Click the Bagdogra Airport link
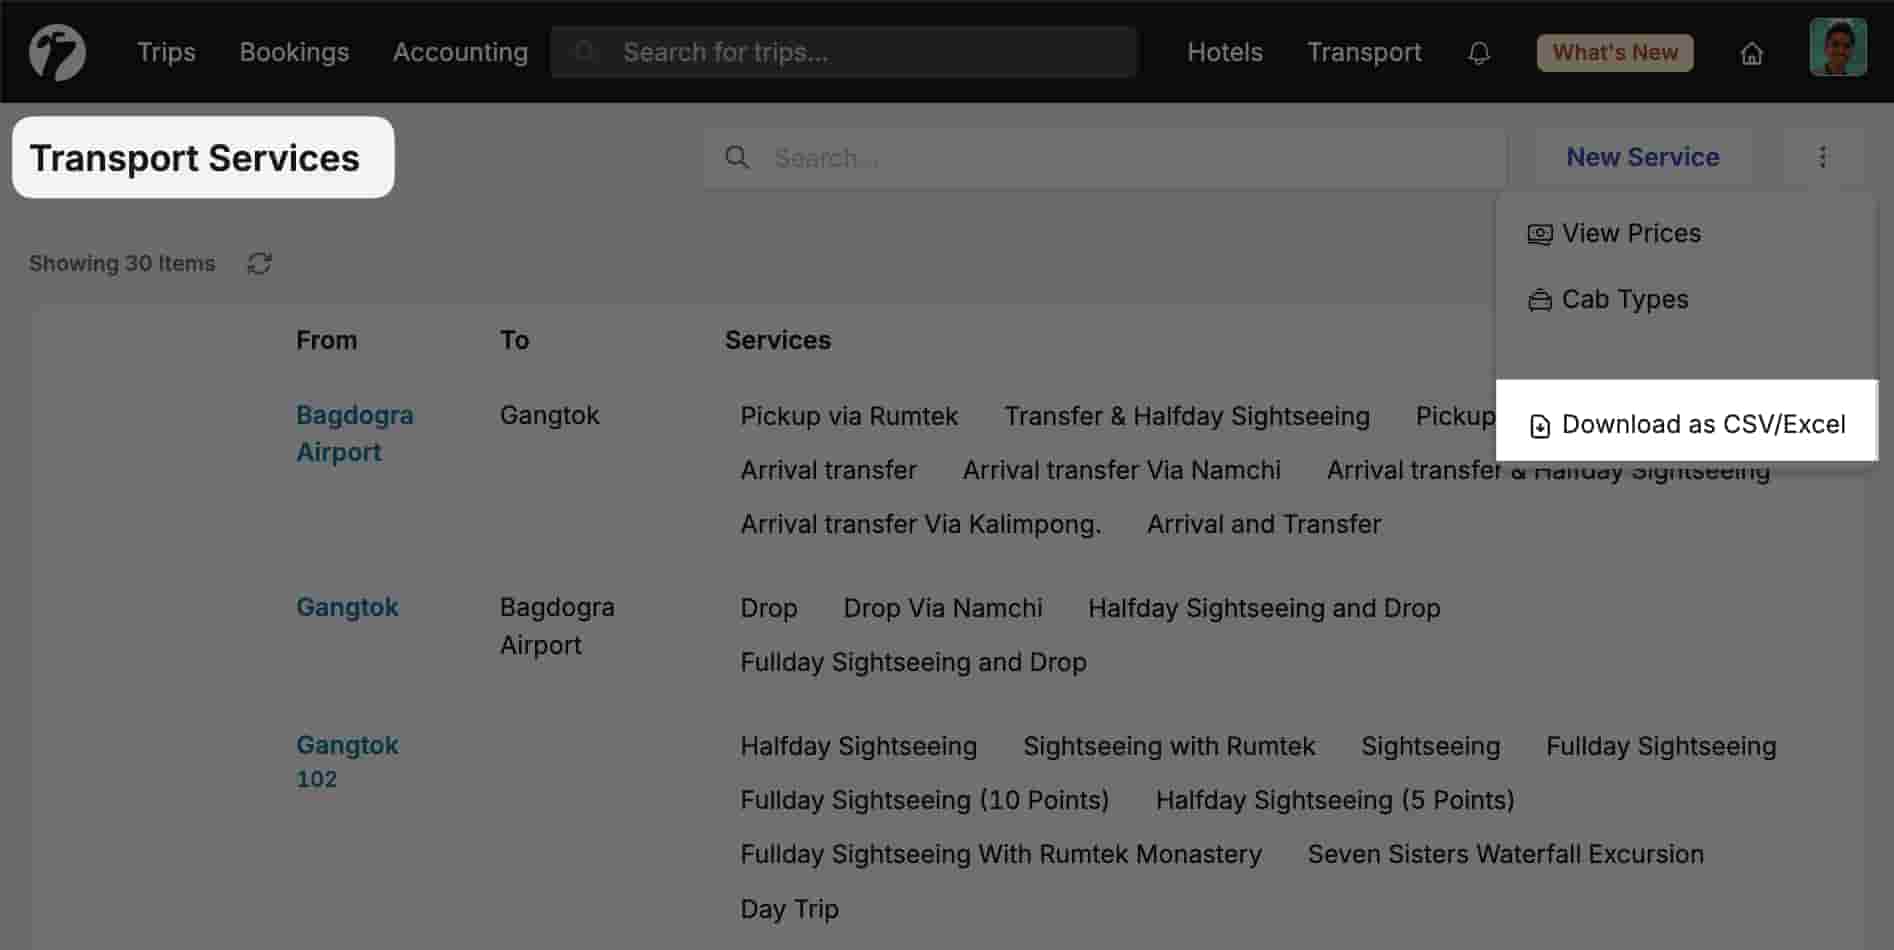 tap(355, 433)
